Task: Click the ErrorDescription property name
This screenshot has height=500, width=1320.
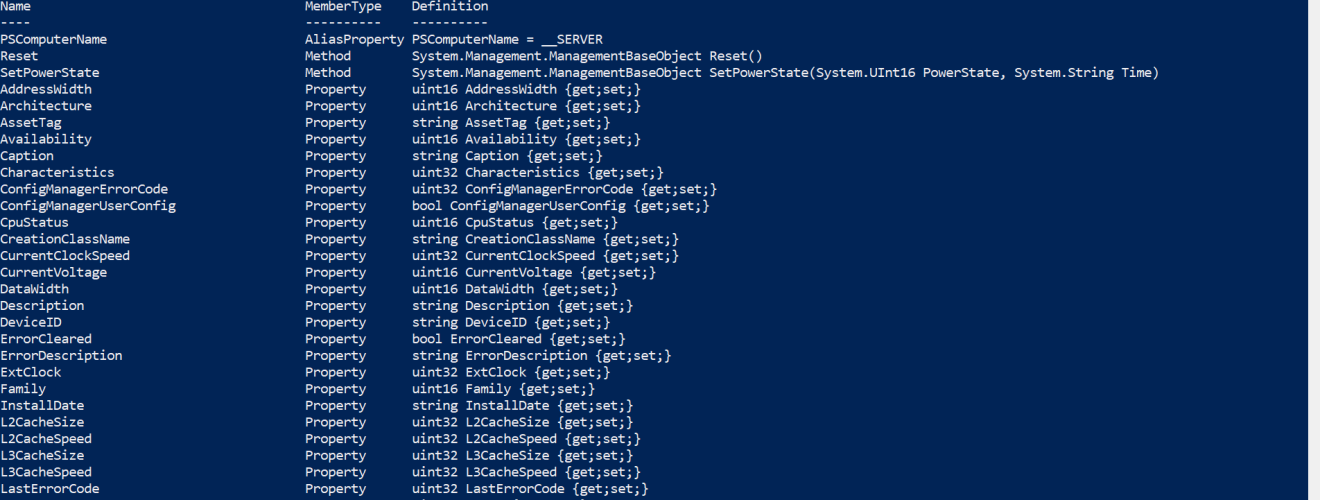Action: point(61,356)
